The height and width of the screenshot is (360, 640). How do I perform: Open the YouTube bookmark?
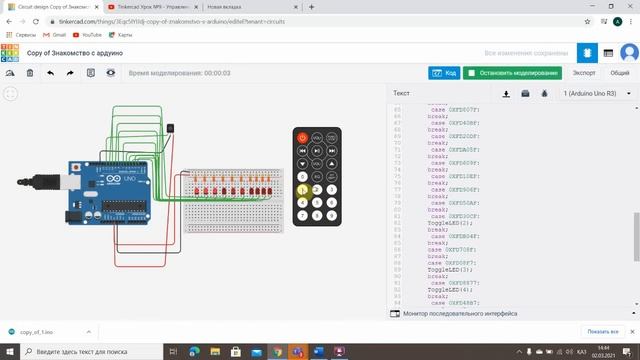click(87, 35)
